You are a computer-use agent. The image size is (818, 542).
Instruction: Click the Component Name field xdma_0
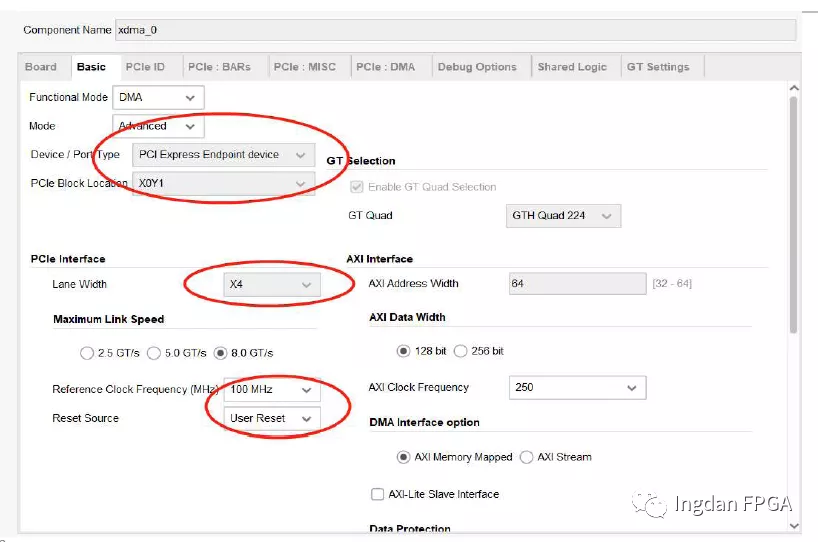455,30
